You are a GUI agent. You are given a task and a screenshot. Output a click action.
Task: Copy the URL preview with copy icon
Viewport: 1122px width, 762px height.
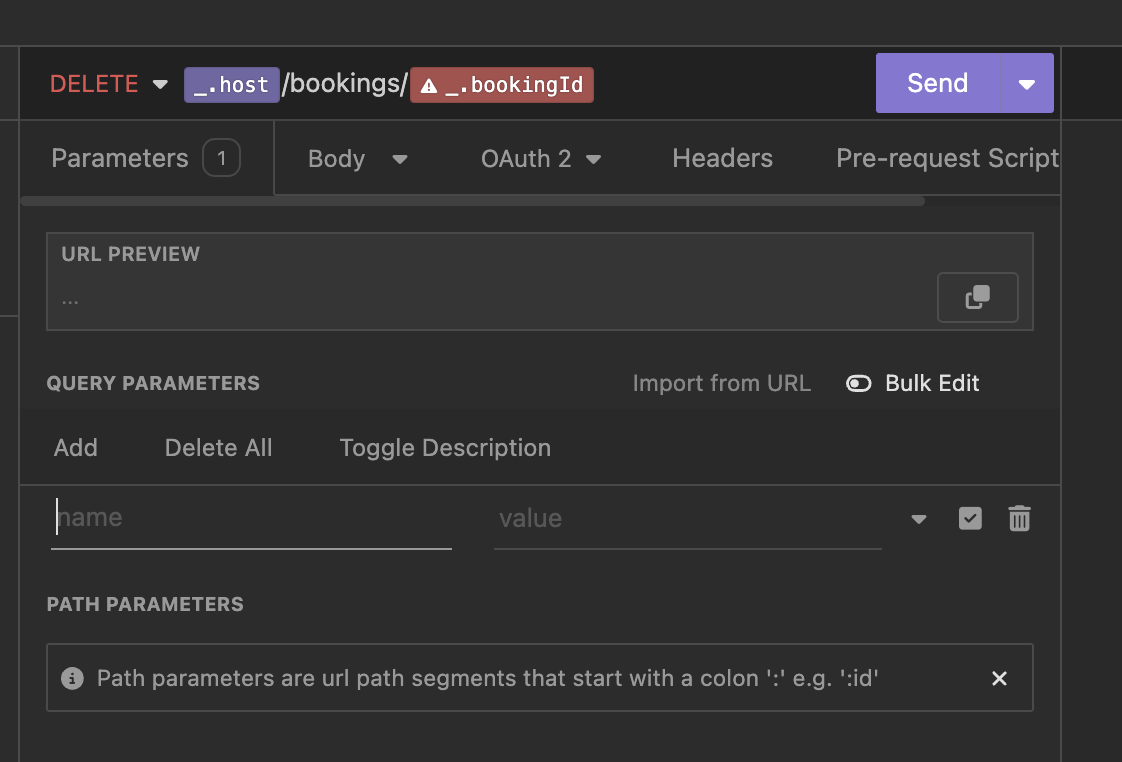977,297
